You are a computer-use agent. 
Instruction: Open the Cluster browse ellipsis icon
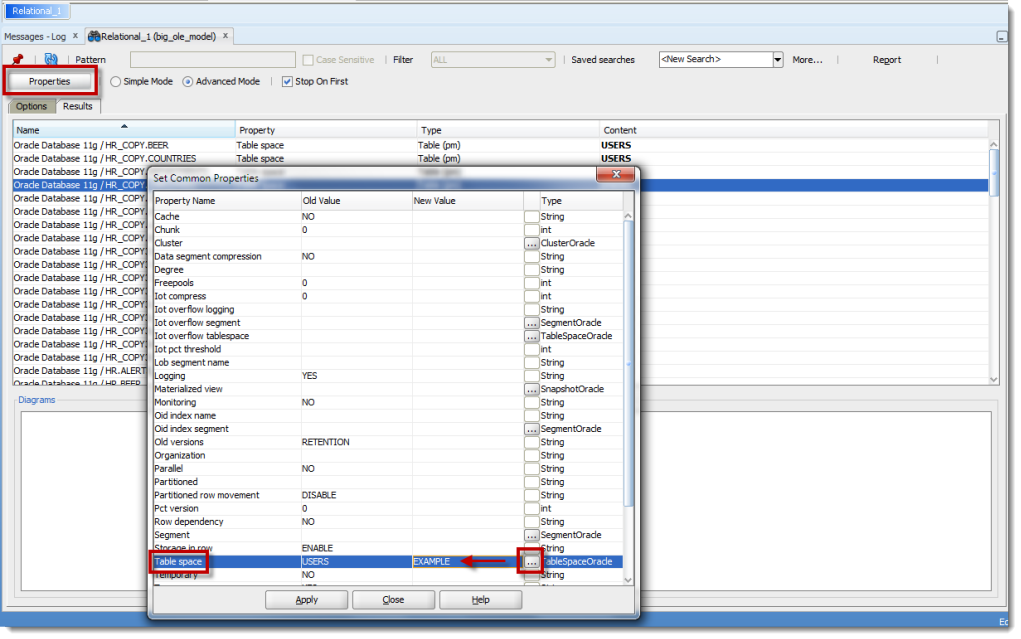533,243
